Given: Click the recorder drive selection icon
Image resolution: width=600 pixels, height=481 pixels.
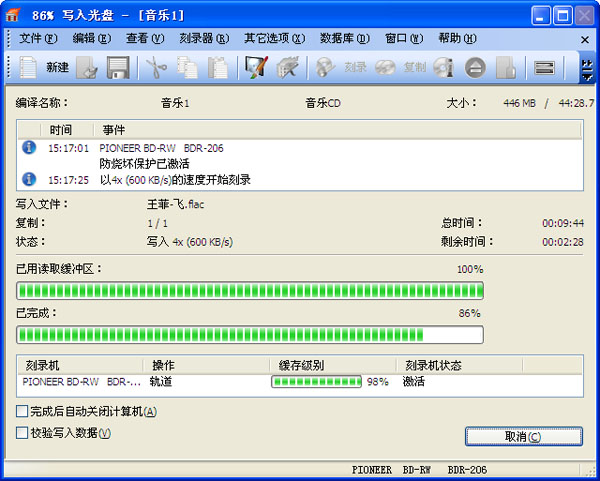Looking at the screenshot, I should [x=544, y=68].
